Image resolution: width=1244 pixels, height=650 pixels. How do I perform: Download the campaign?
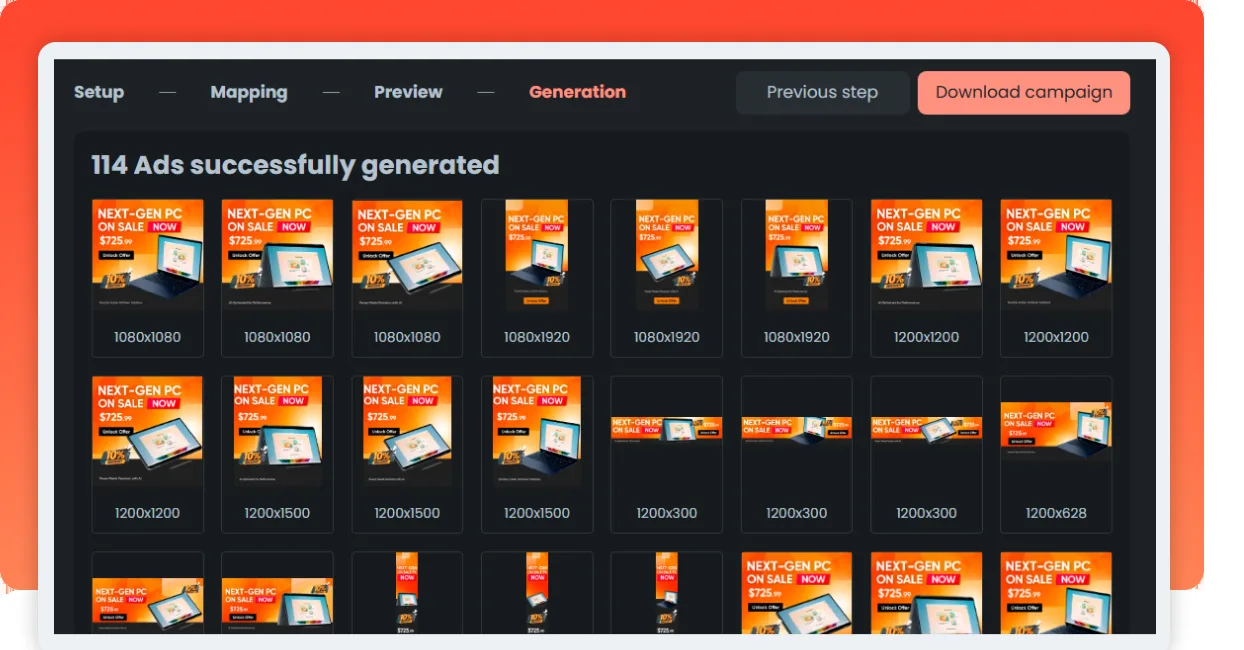[1024, 93]
